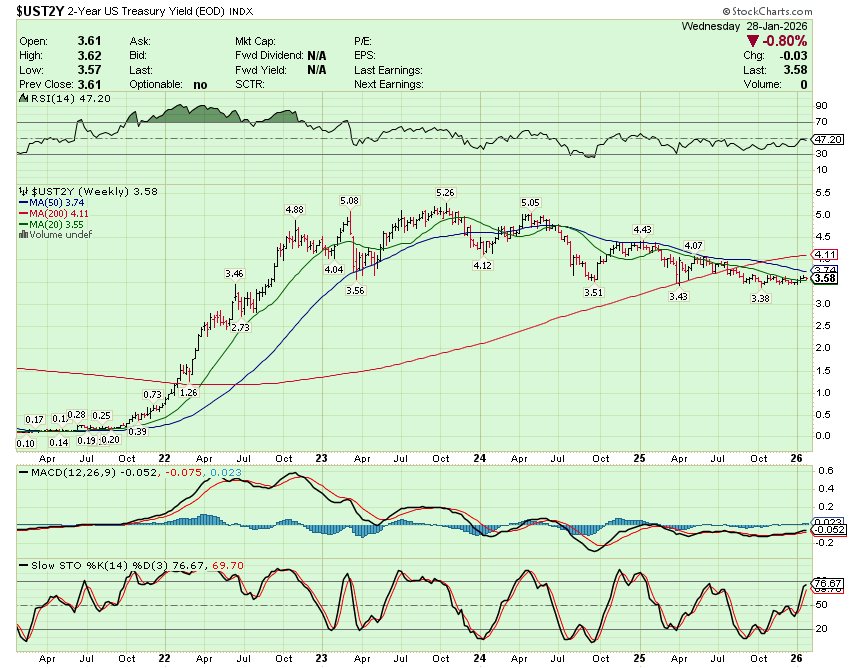Click the 4.88 high label near Oct 2022

point(294,210)
